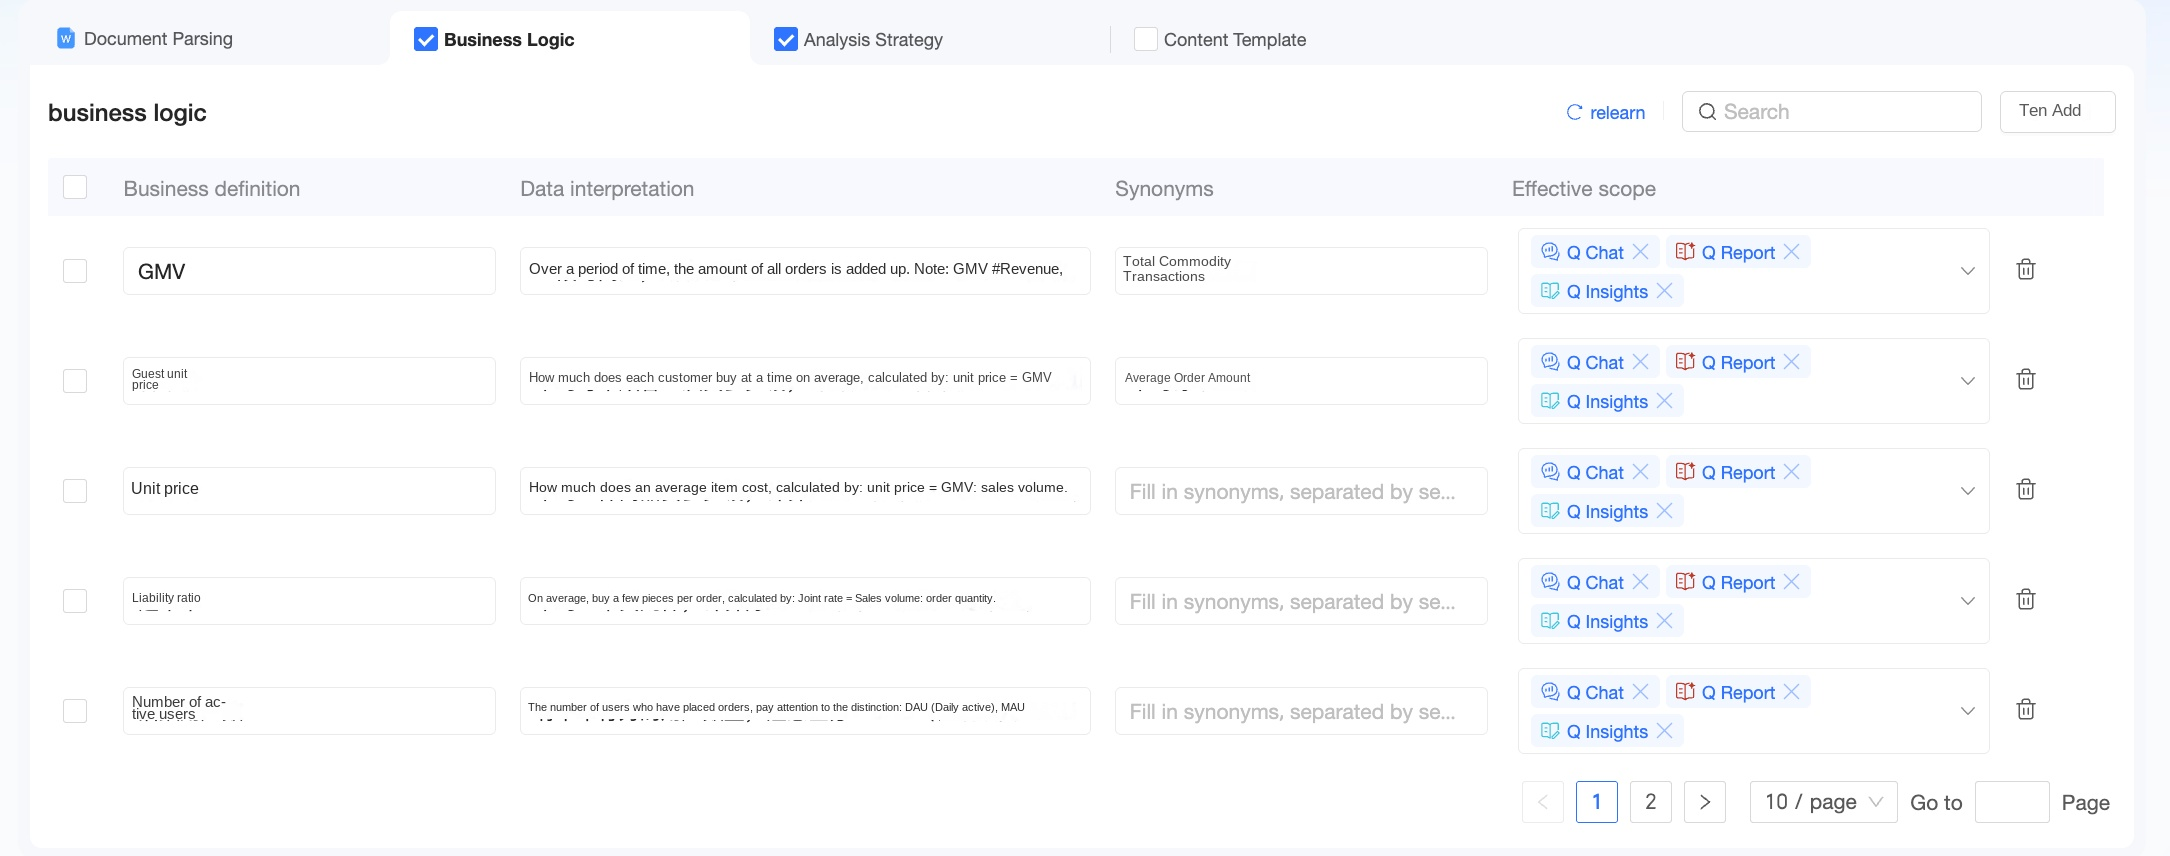Screen dimensions: 2170x856
Task: Remove Liability ratio row via trash icon
Action: (2026, 599)
